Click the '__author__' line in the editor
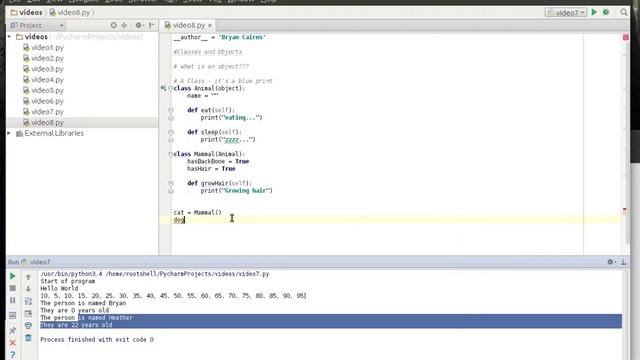640x360 pixels. click(x=220, y=37)
